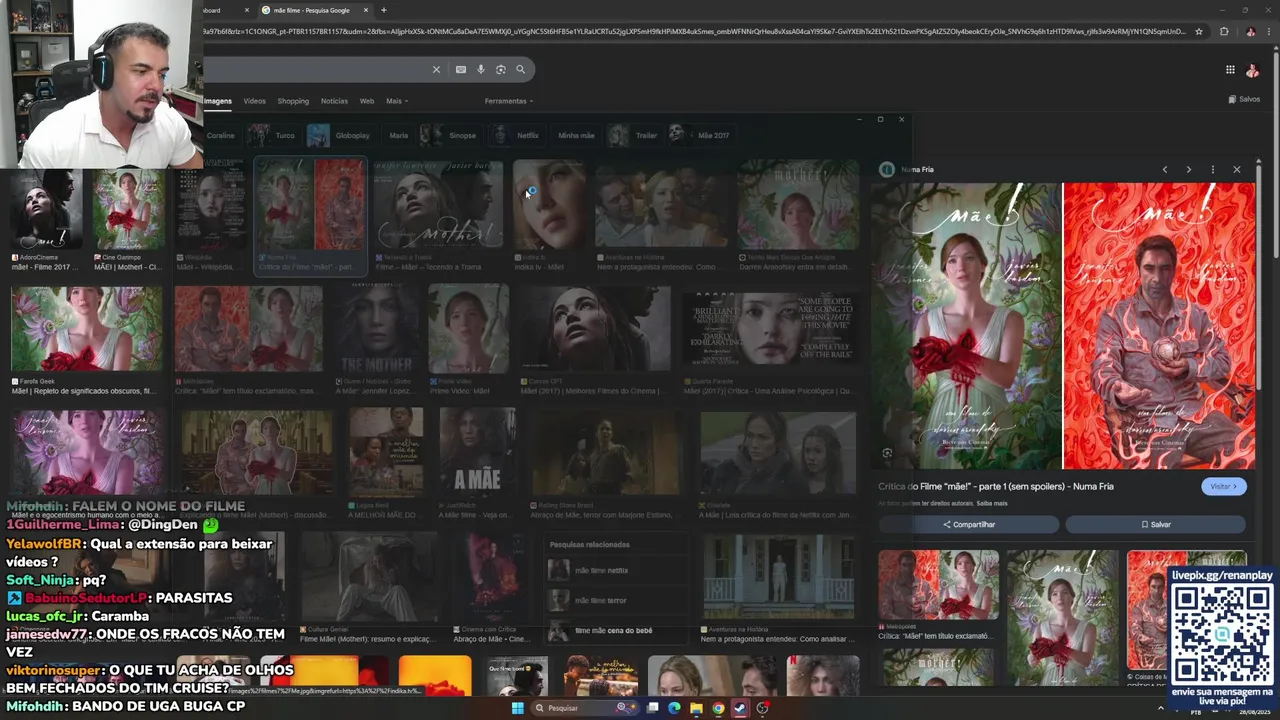Select the Netflix filter chip
Image resolution: width=1280 pixels, height=720 pixels.
tap(515, 135)
